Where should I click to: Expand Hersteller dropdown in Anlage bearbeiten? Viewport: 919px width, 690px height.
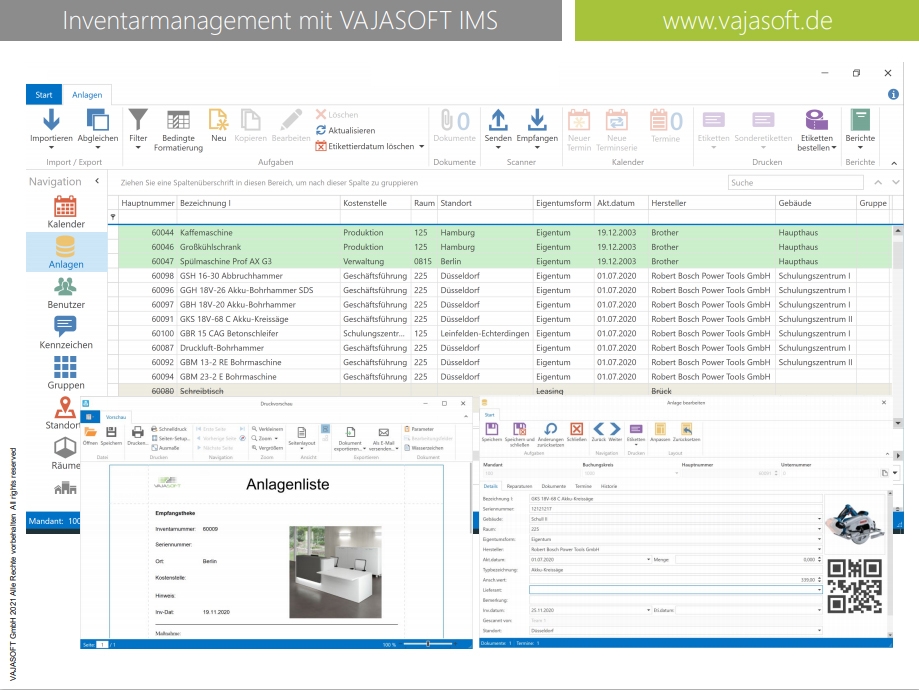coord(819,549)
